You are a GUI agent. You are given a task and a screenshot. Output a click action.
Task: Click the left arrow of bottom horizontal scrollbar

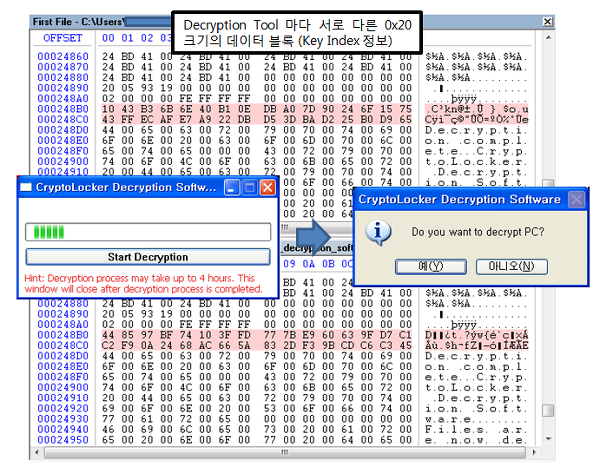[x=37, y=452]
